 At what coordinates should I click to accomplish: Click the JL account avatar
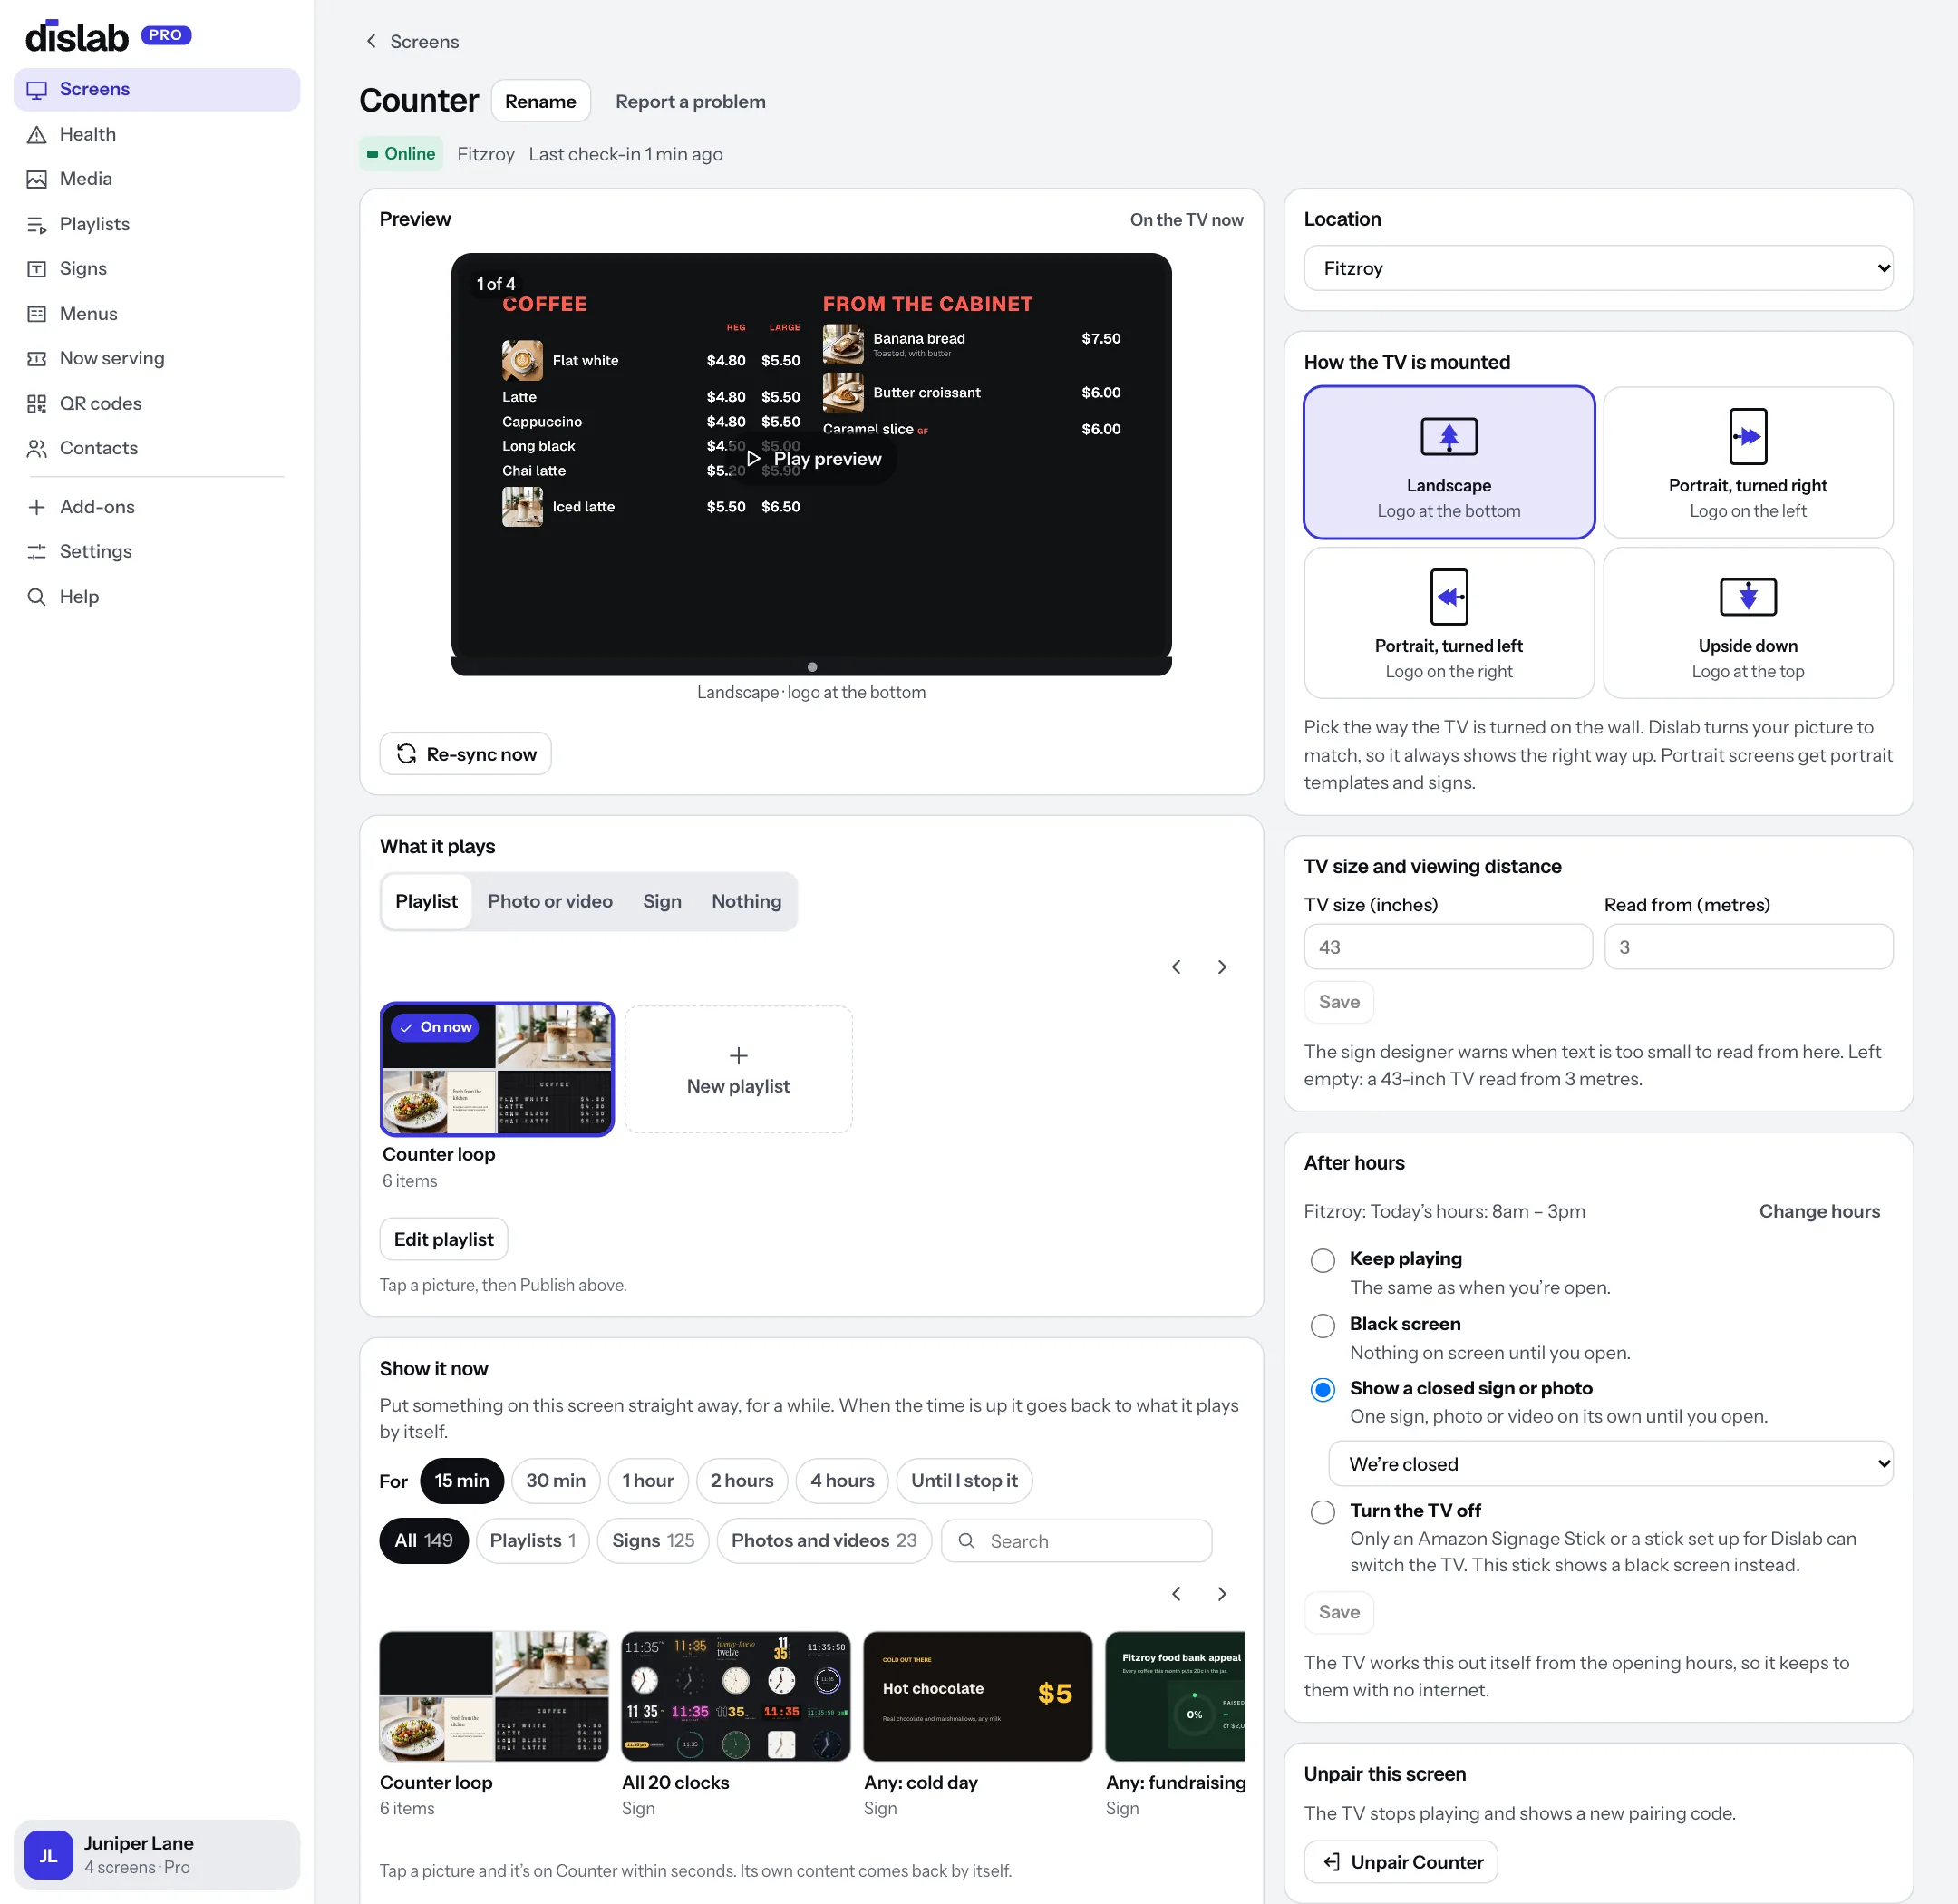(48, 1855)
